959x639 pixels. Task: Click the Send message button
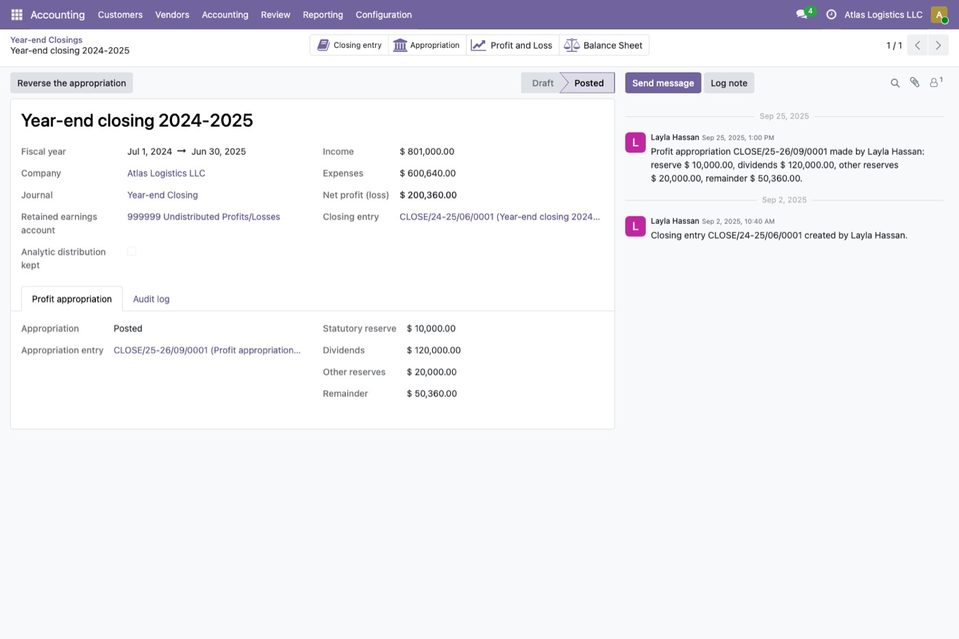[x=663, y=83]
